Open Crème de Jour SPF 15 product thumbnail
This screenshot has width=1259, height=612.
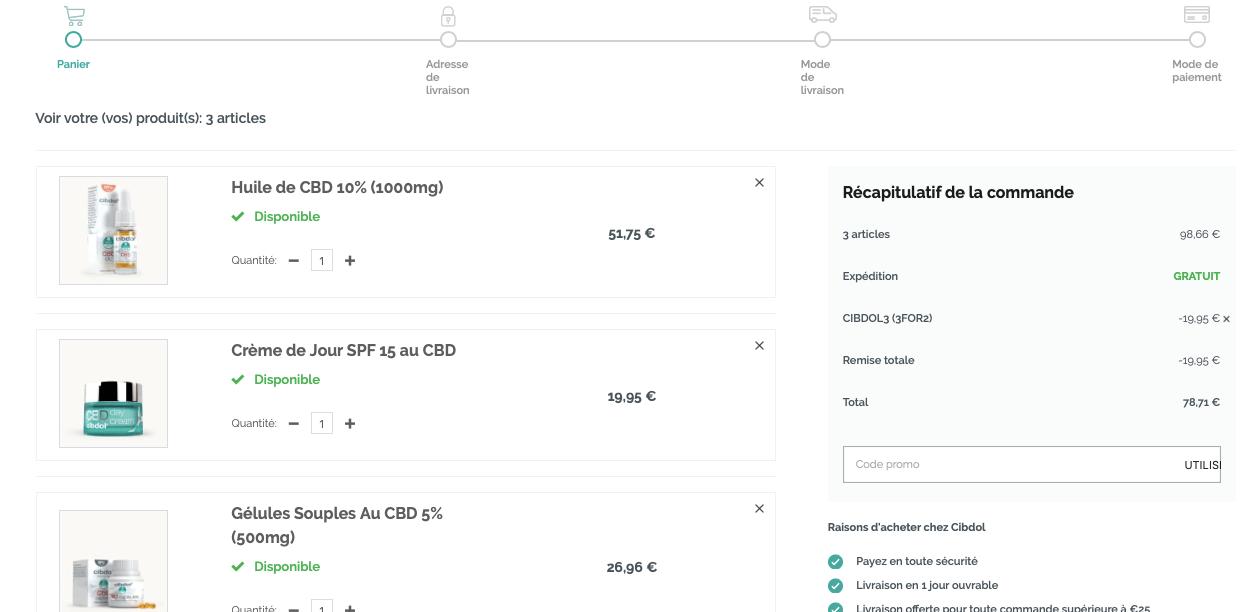click(x=113, y=393)
